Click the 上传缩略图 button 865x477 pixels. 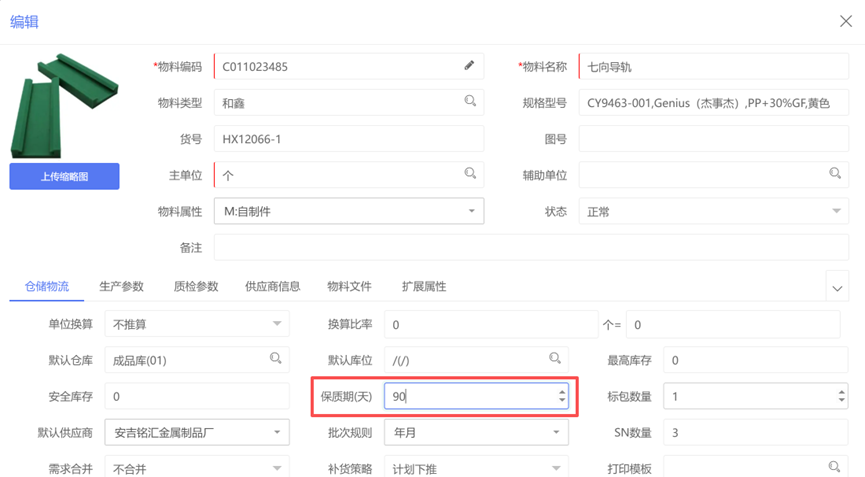coord(64,177)
